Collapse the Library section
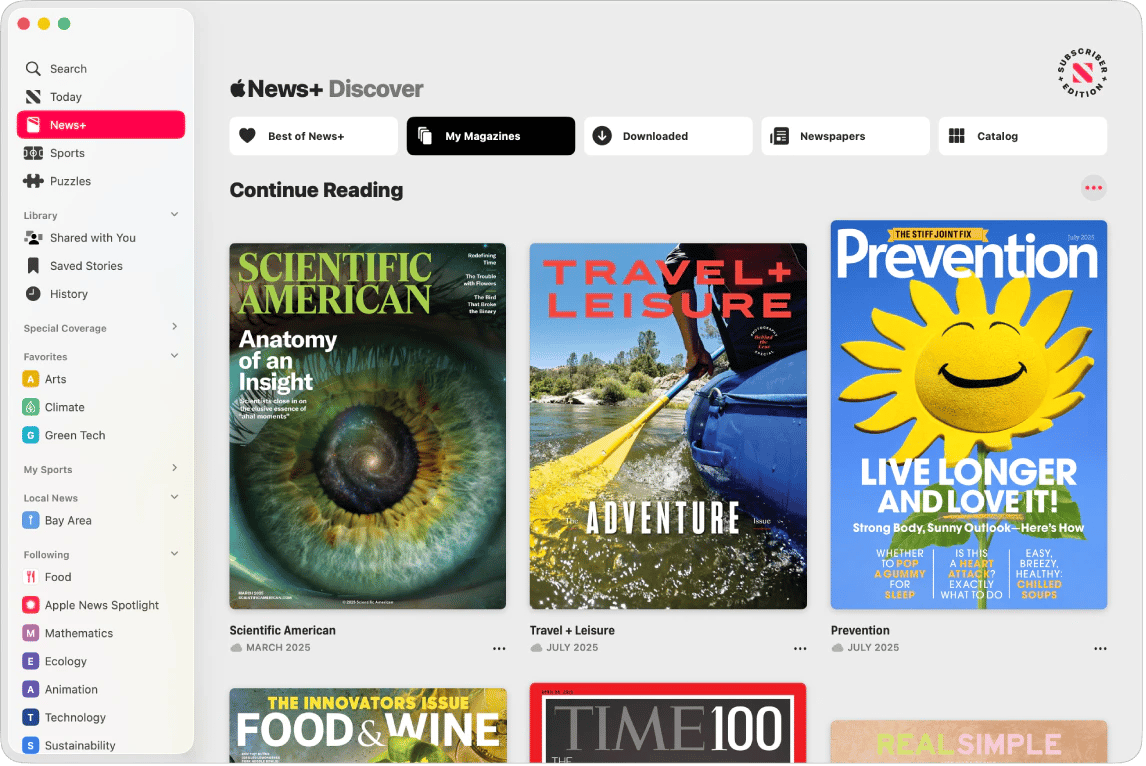This screenshot has height=766, width=1146. [174, 215]
